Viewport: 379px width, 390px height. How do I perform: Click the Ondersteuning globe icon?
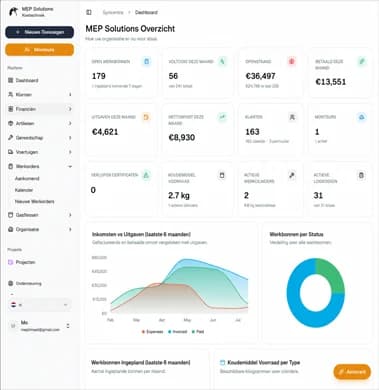click(10, 283)
